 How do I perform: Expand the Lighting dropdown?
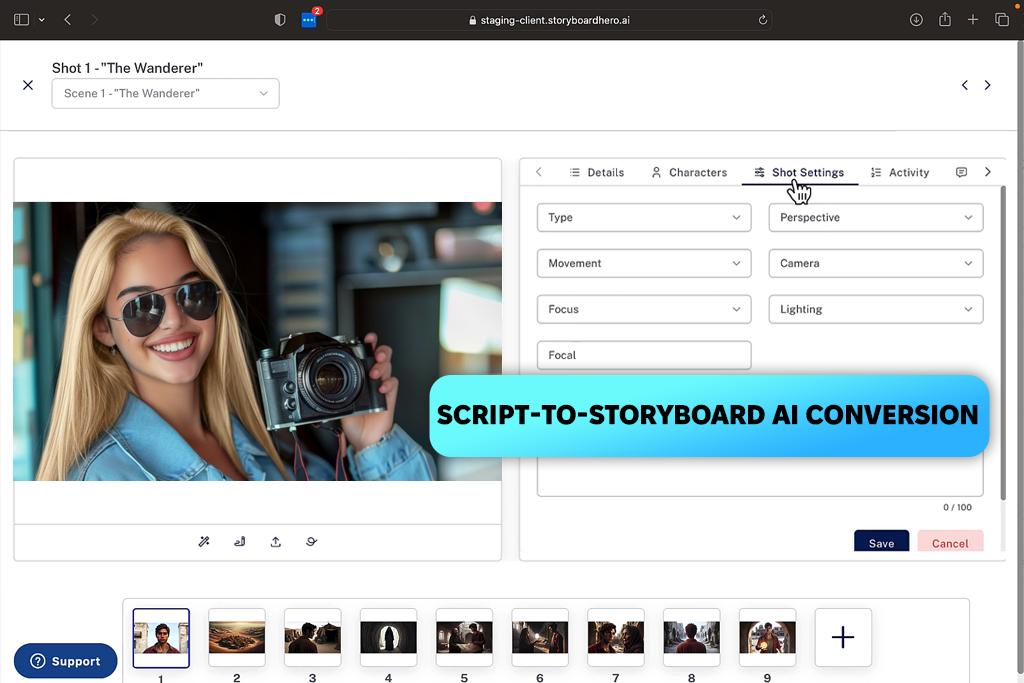pyautogui.click(x=876, y=309)
